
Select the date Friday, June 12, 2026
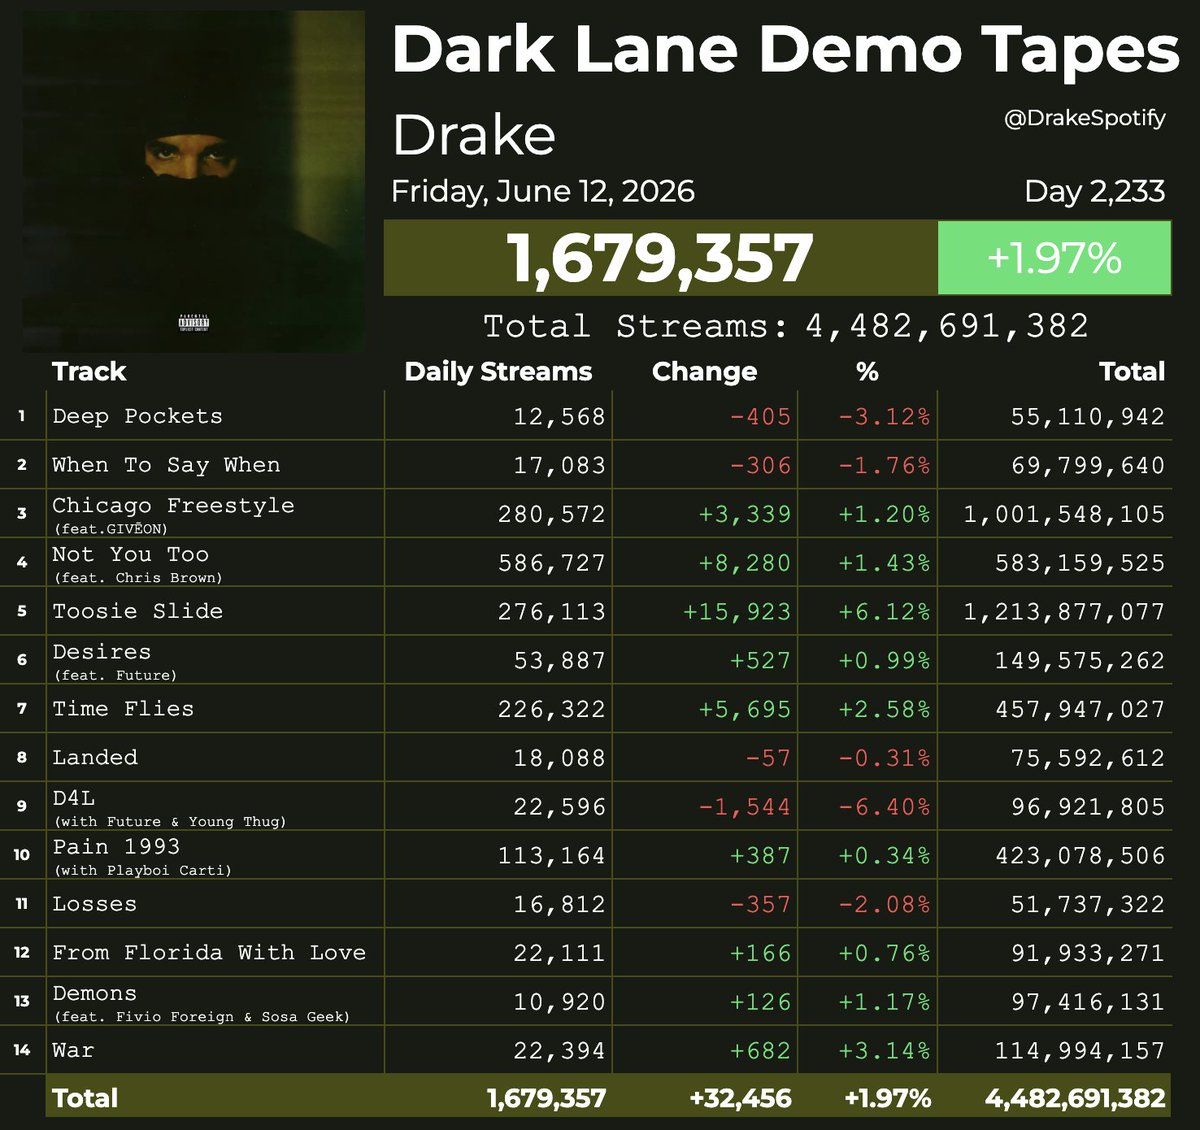[543, 191]
